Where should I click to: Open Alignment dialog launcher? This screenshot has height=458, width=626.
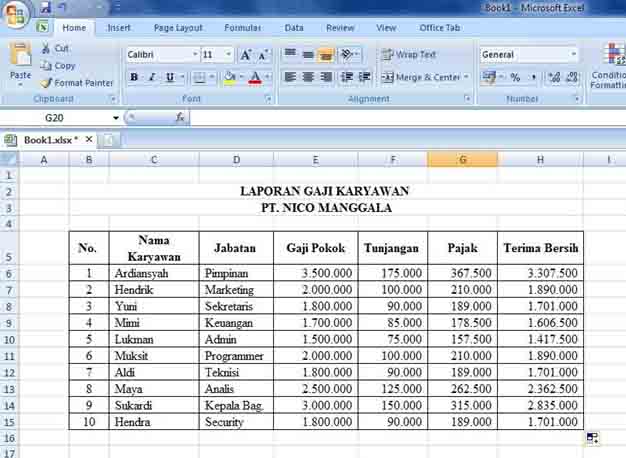coord(467,98)
